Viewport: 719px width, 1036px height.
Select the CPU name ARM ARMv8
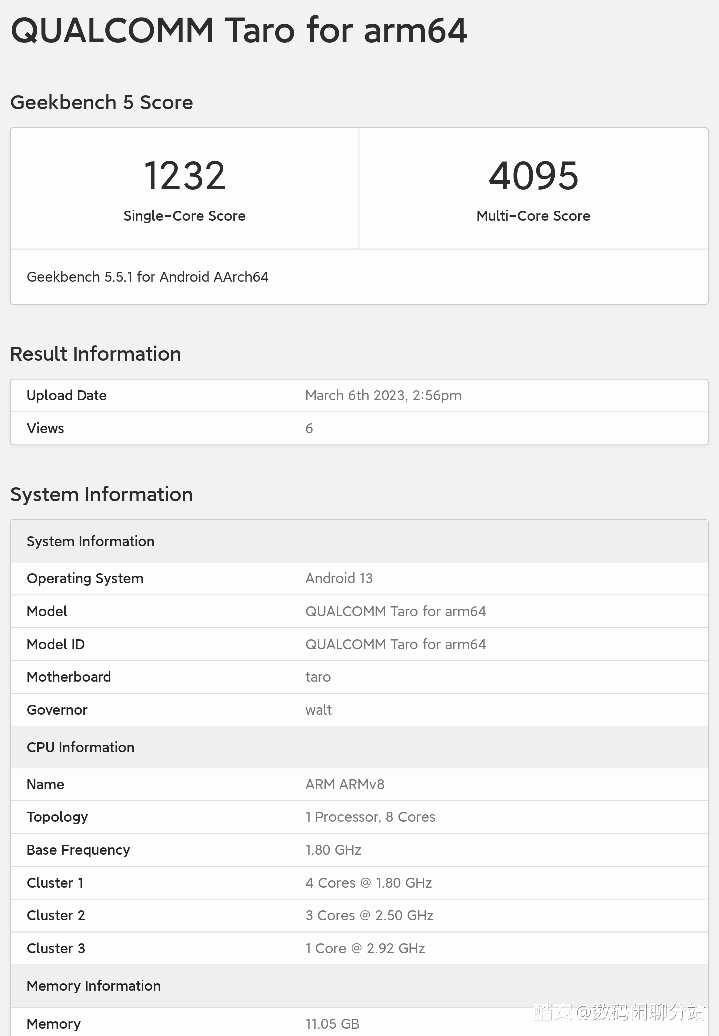coord(344,784)
